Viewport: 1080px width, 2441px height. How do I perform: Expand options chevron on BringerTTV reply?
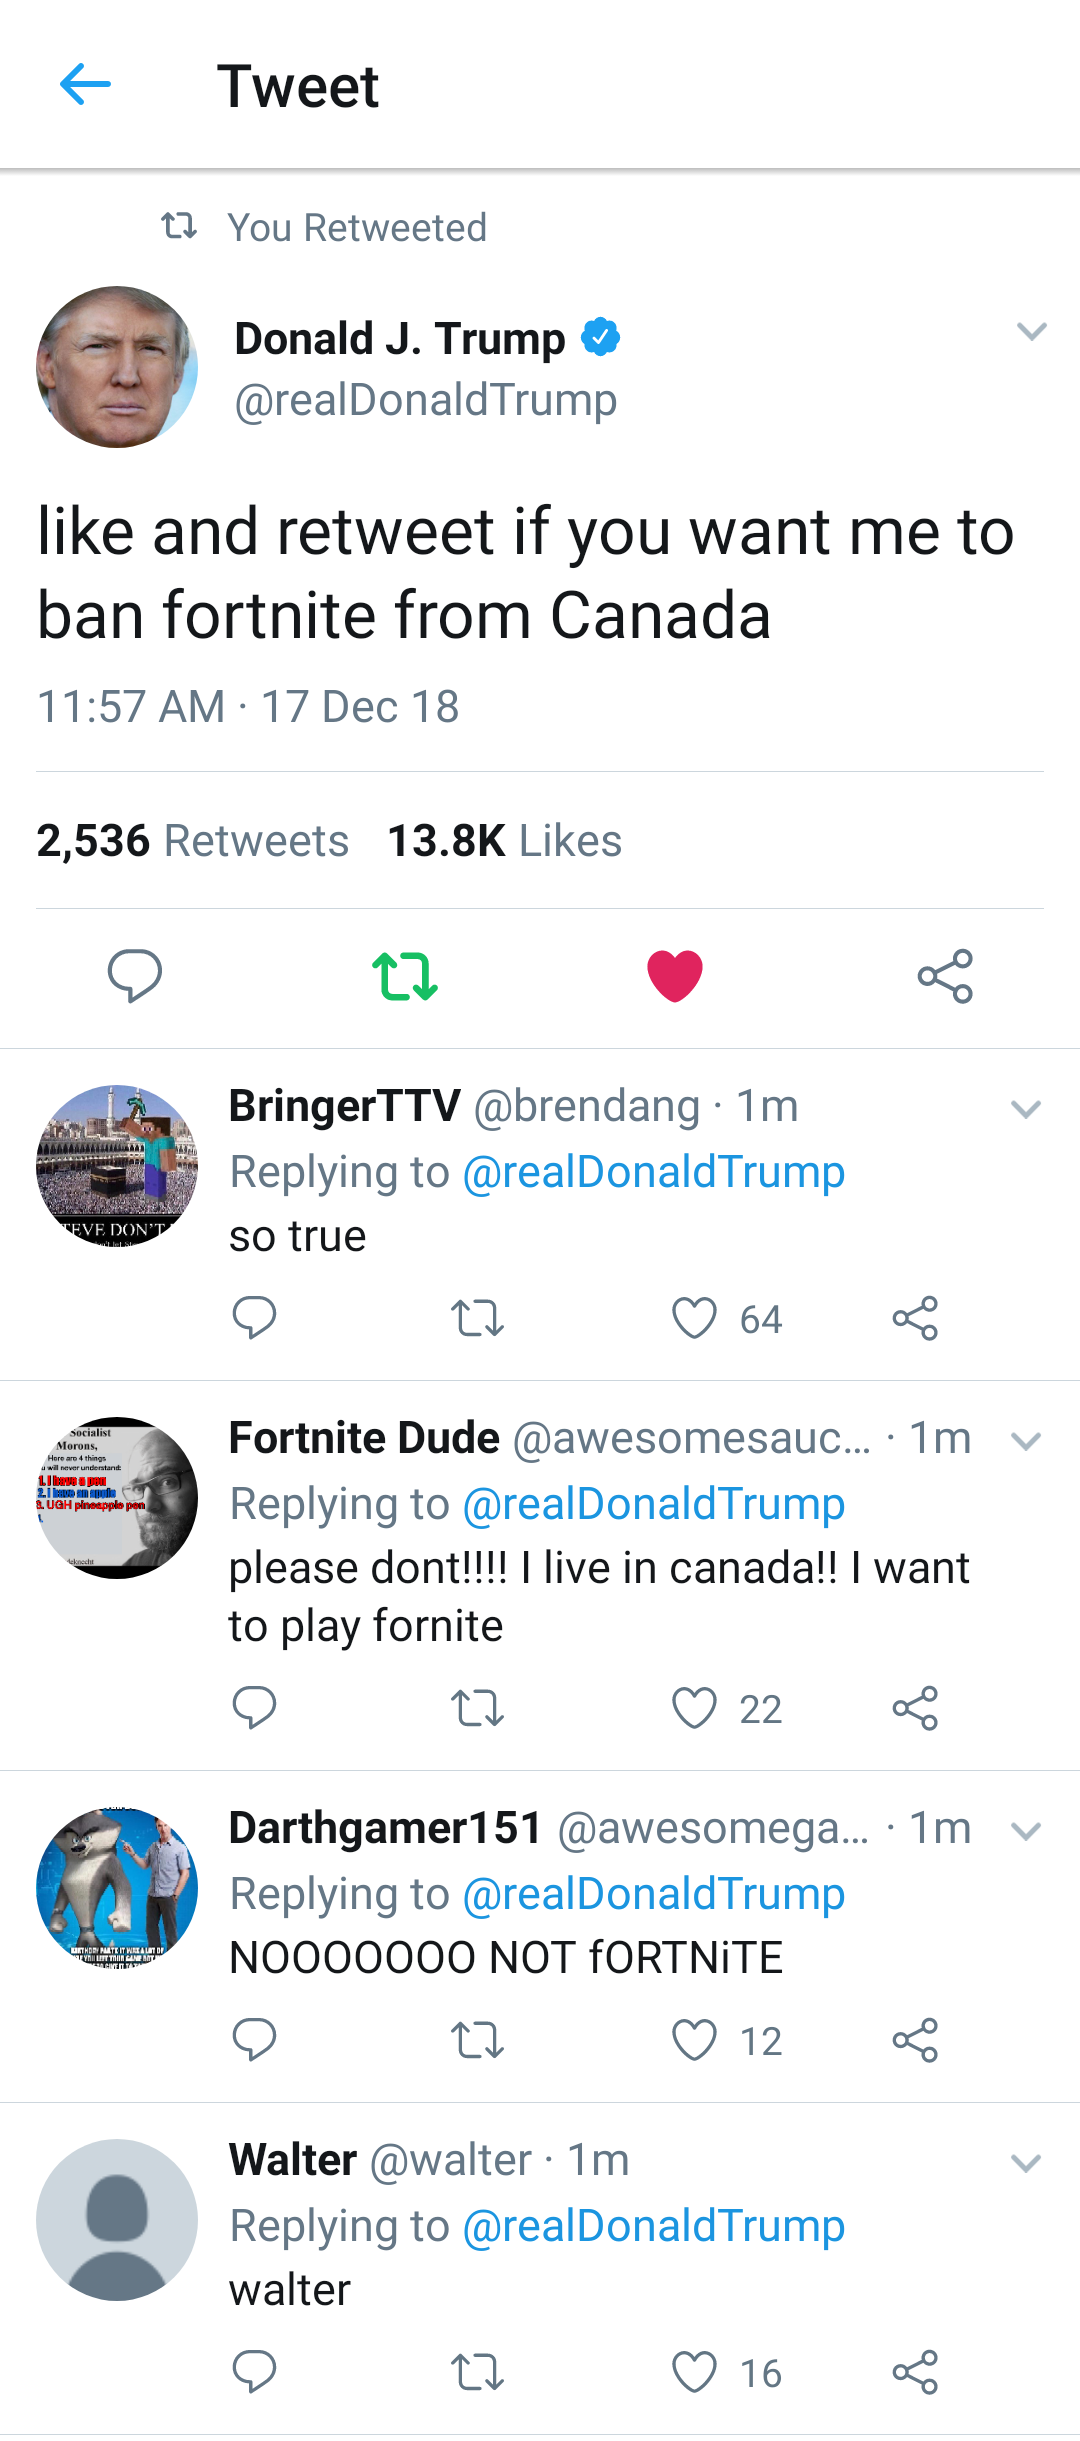pyautogui.click(x=1026, y=1109)
